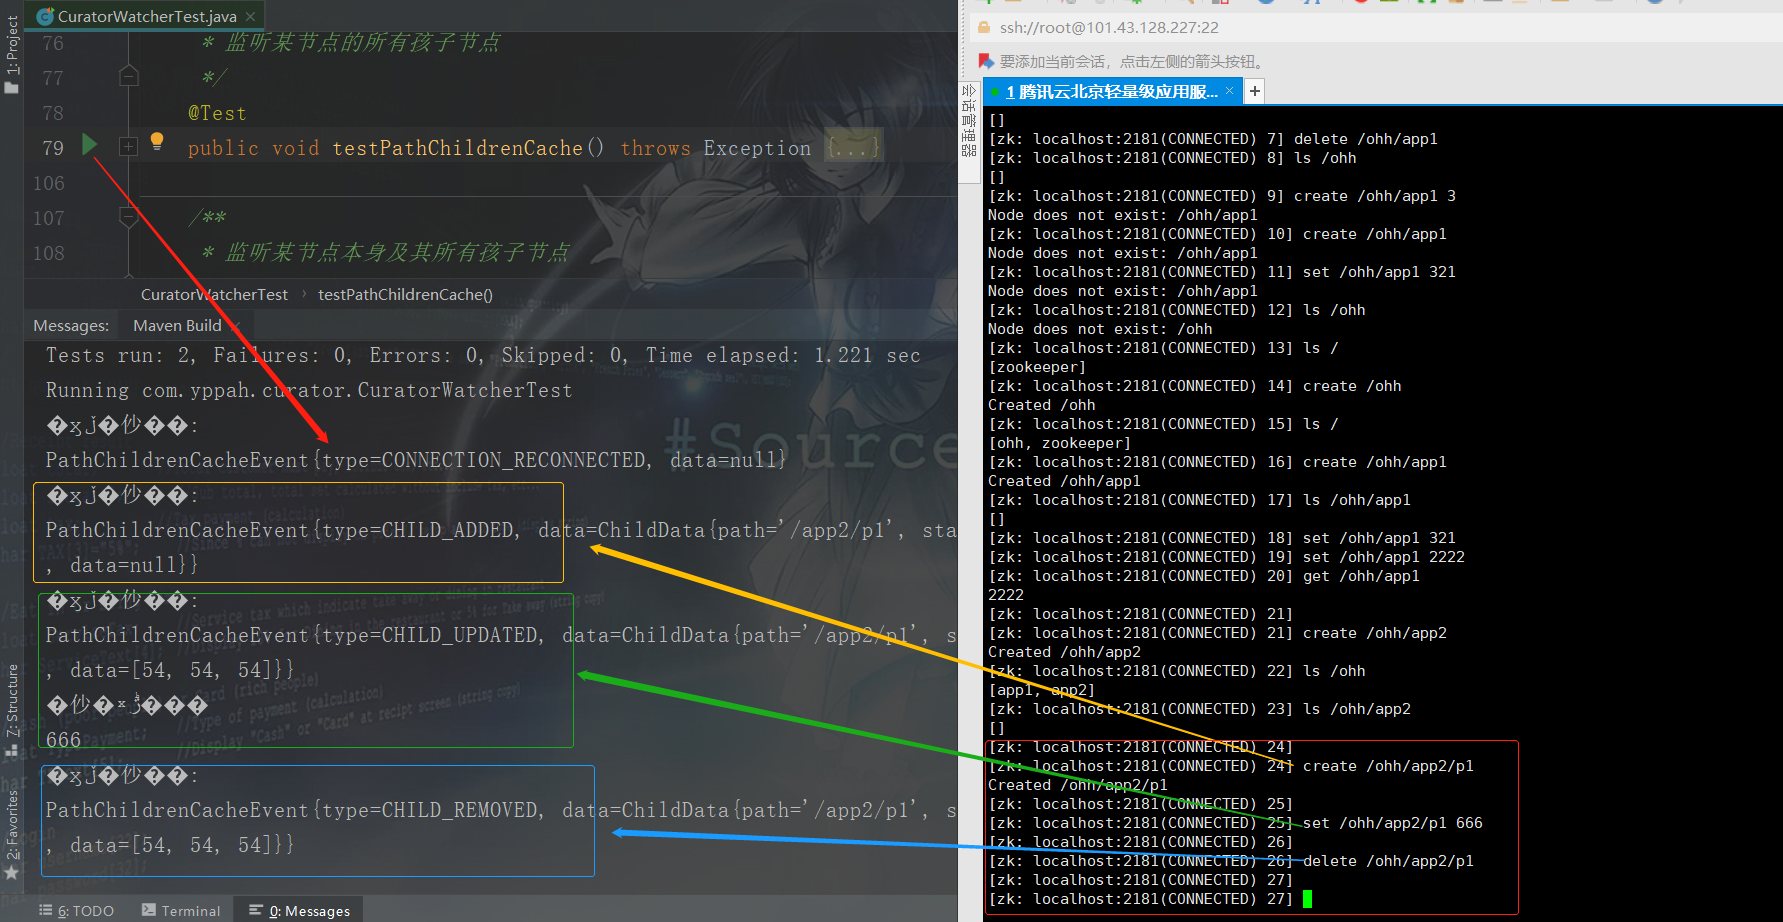The height and width of the screenshot is (922, 1783).
Task: Collapse the comment fold marker at line 77
Action: (x=128, y=76)
